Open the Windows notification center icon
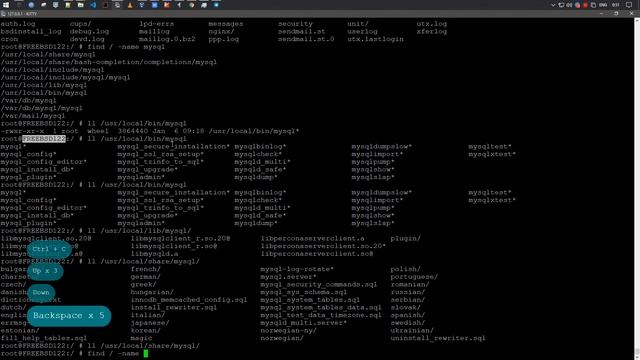The width and height of the screenshot is (640, 360). click(x=629, y=5)
